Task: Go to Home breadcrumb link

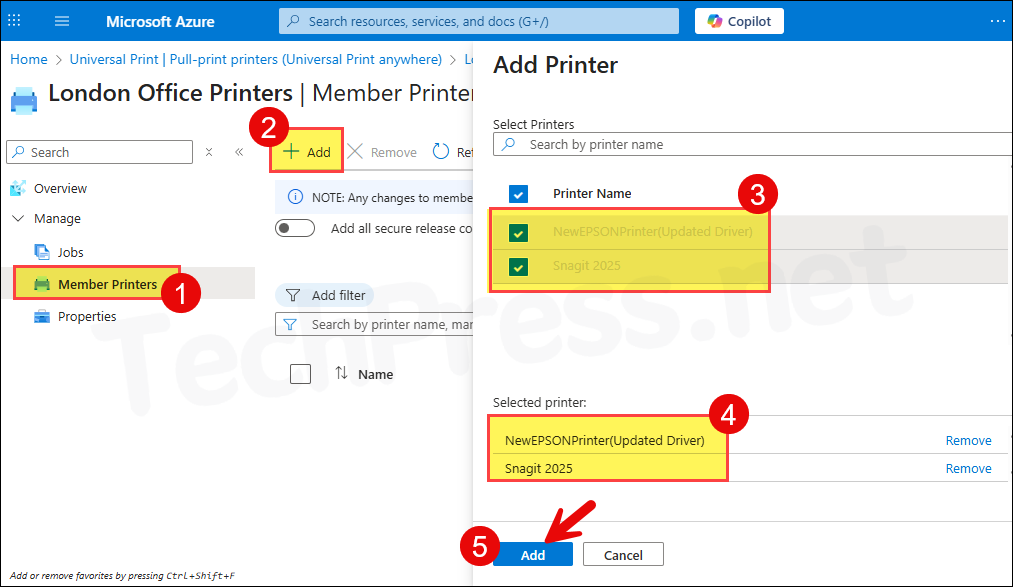Action: click(28, 59)
